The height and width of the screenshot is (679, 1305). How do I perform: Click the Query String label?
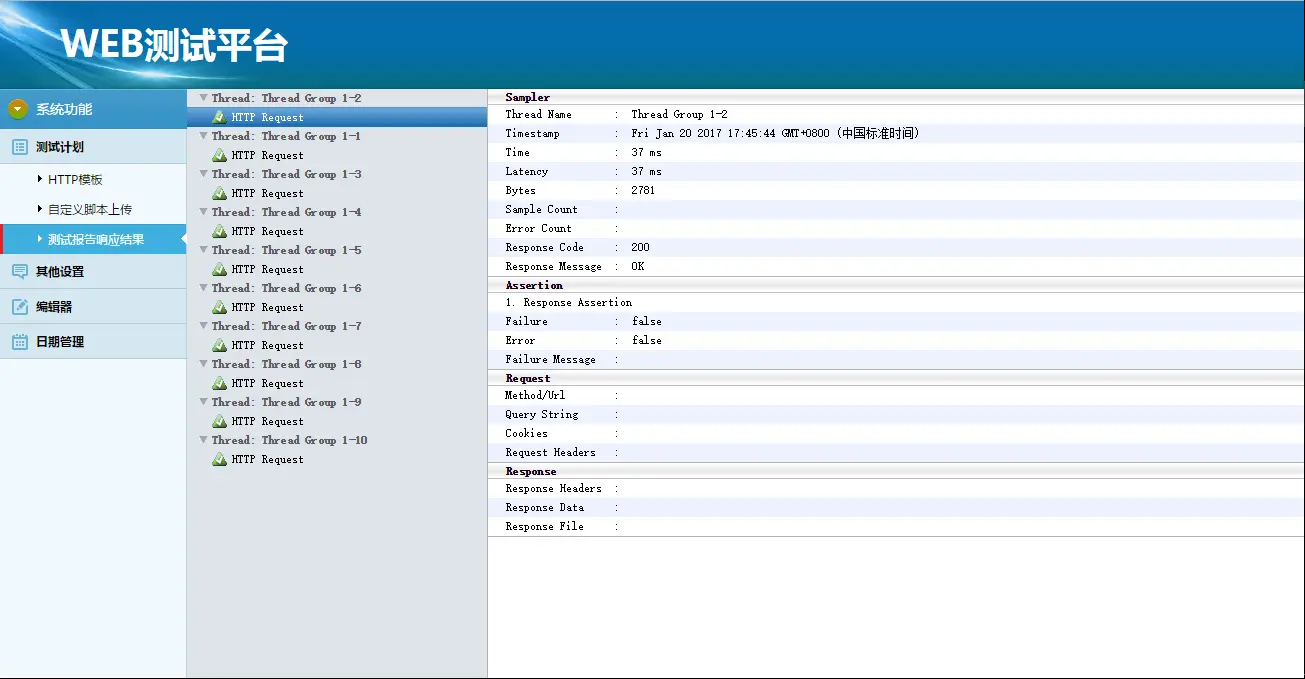541,414
